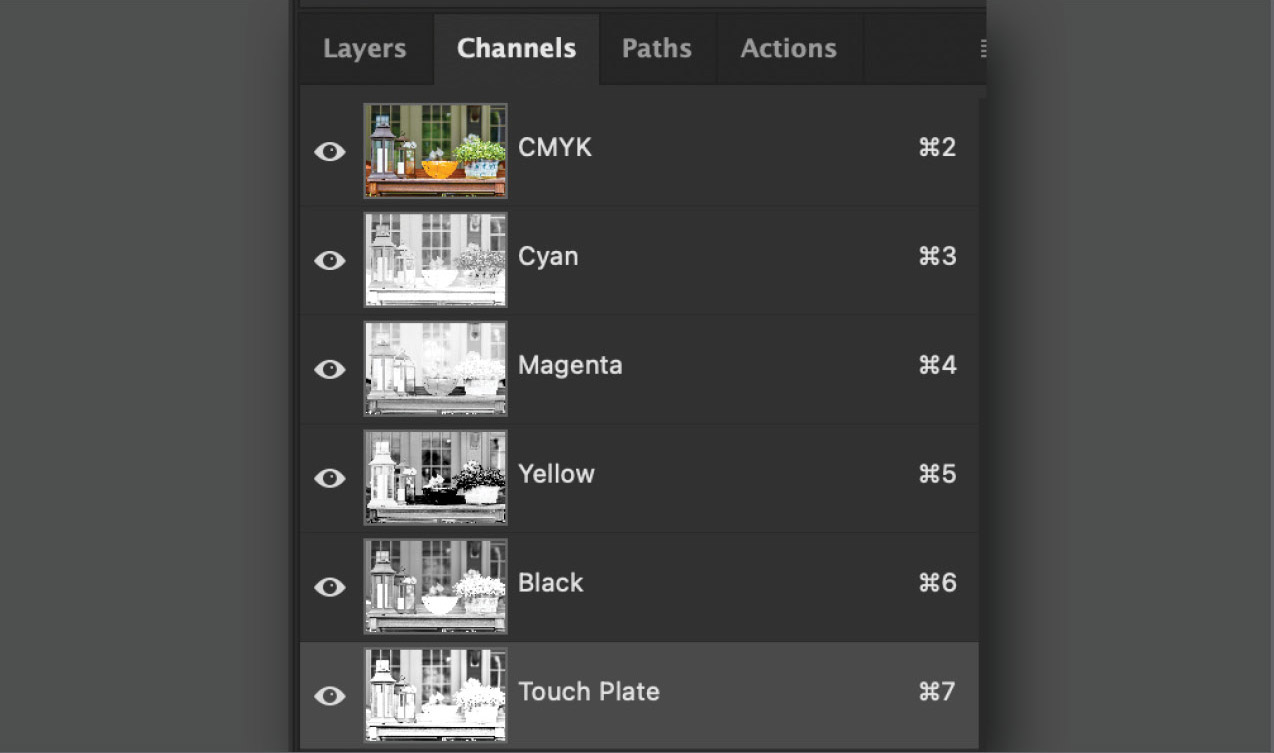1274x753 pixels.
Task: Hide the Touch Plate spot channel
Action: 330,696
